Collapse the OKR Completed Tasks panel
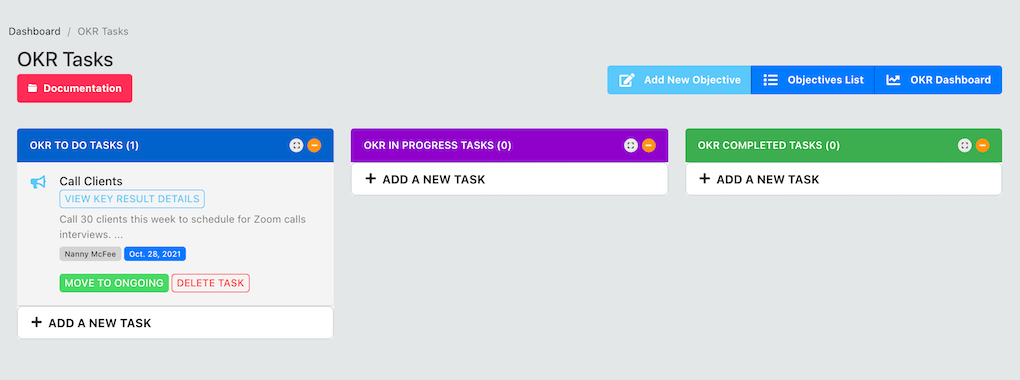The height and width of the screenshot is (380, 1020). pyautogui.click(x=982, y=145)
